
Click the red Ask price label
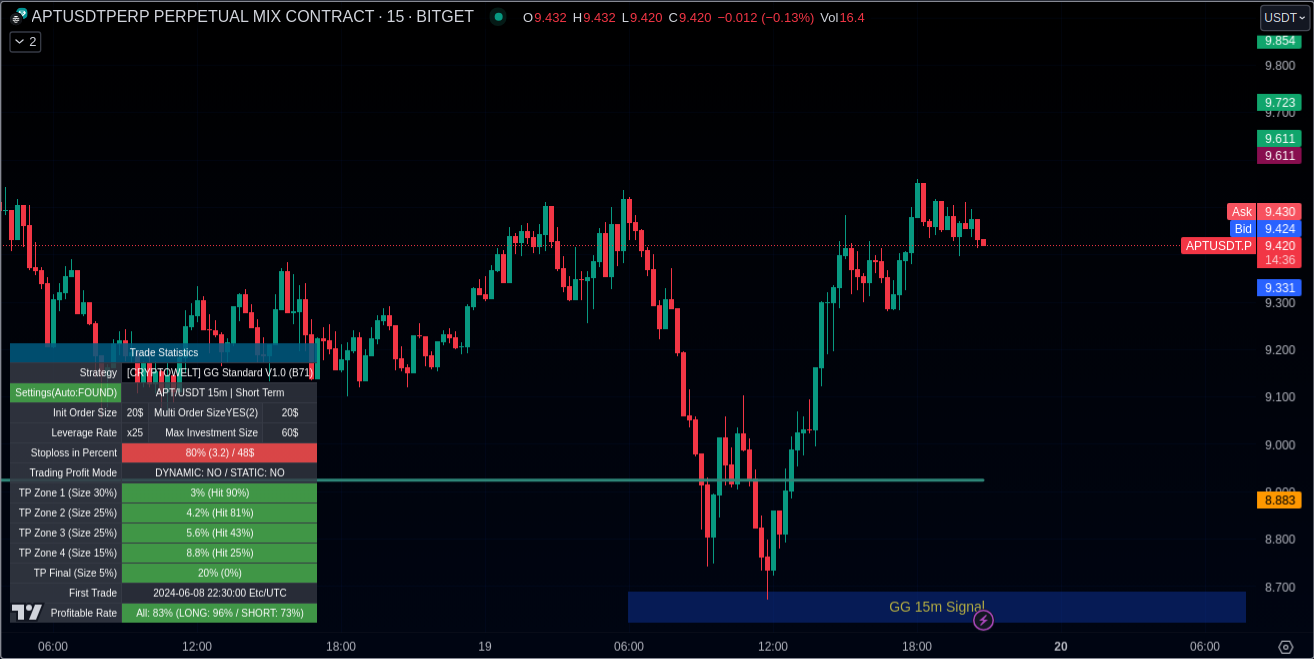coord(1241,212)
